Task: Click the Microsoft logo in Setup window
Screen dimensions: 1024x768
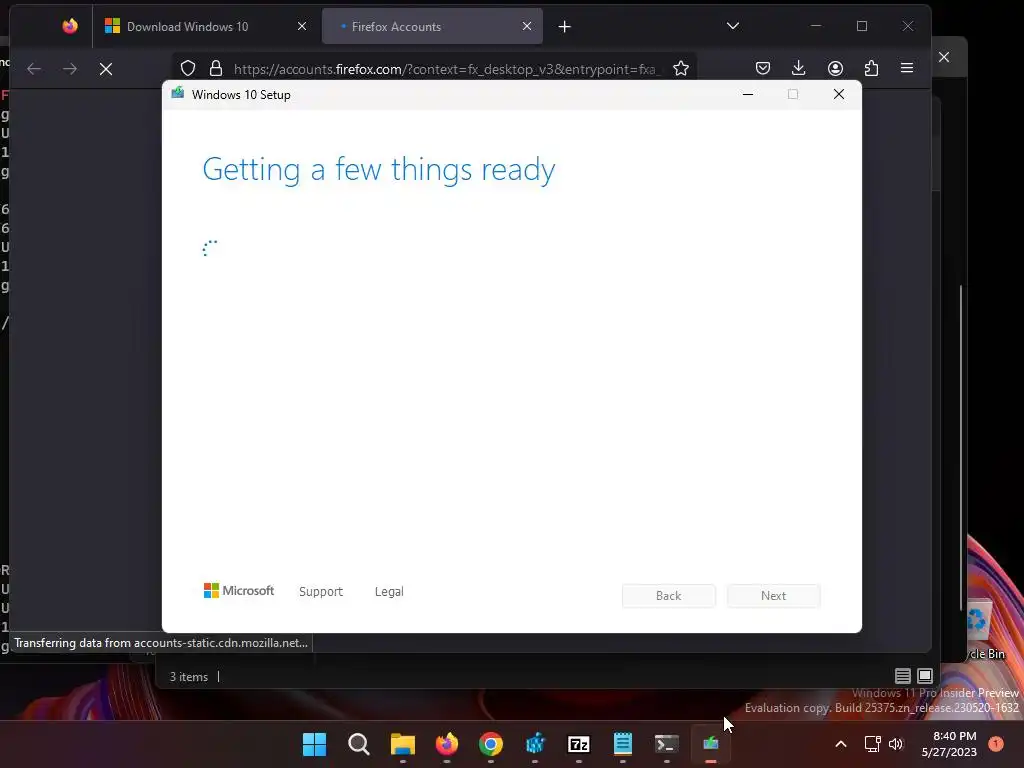Action: tap(239, 591)
